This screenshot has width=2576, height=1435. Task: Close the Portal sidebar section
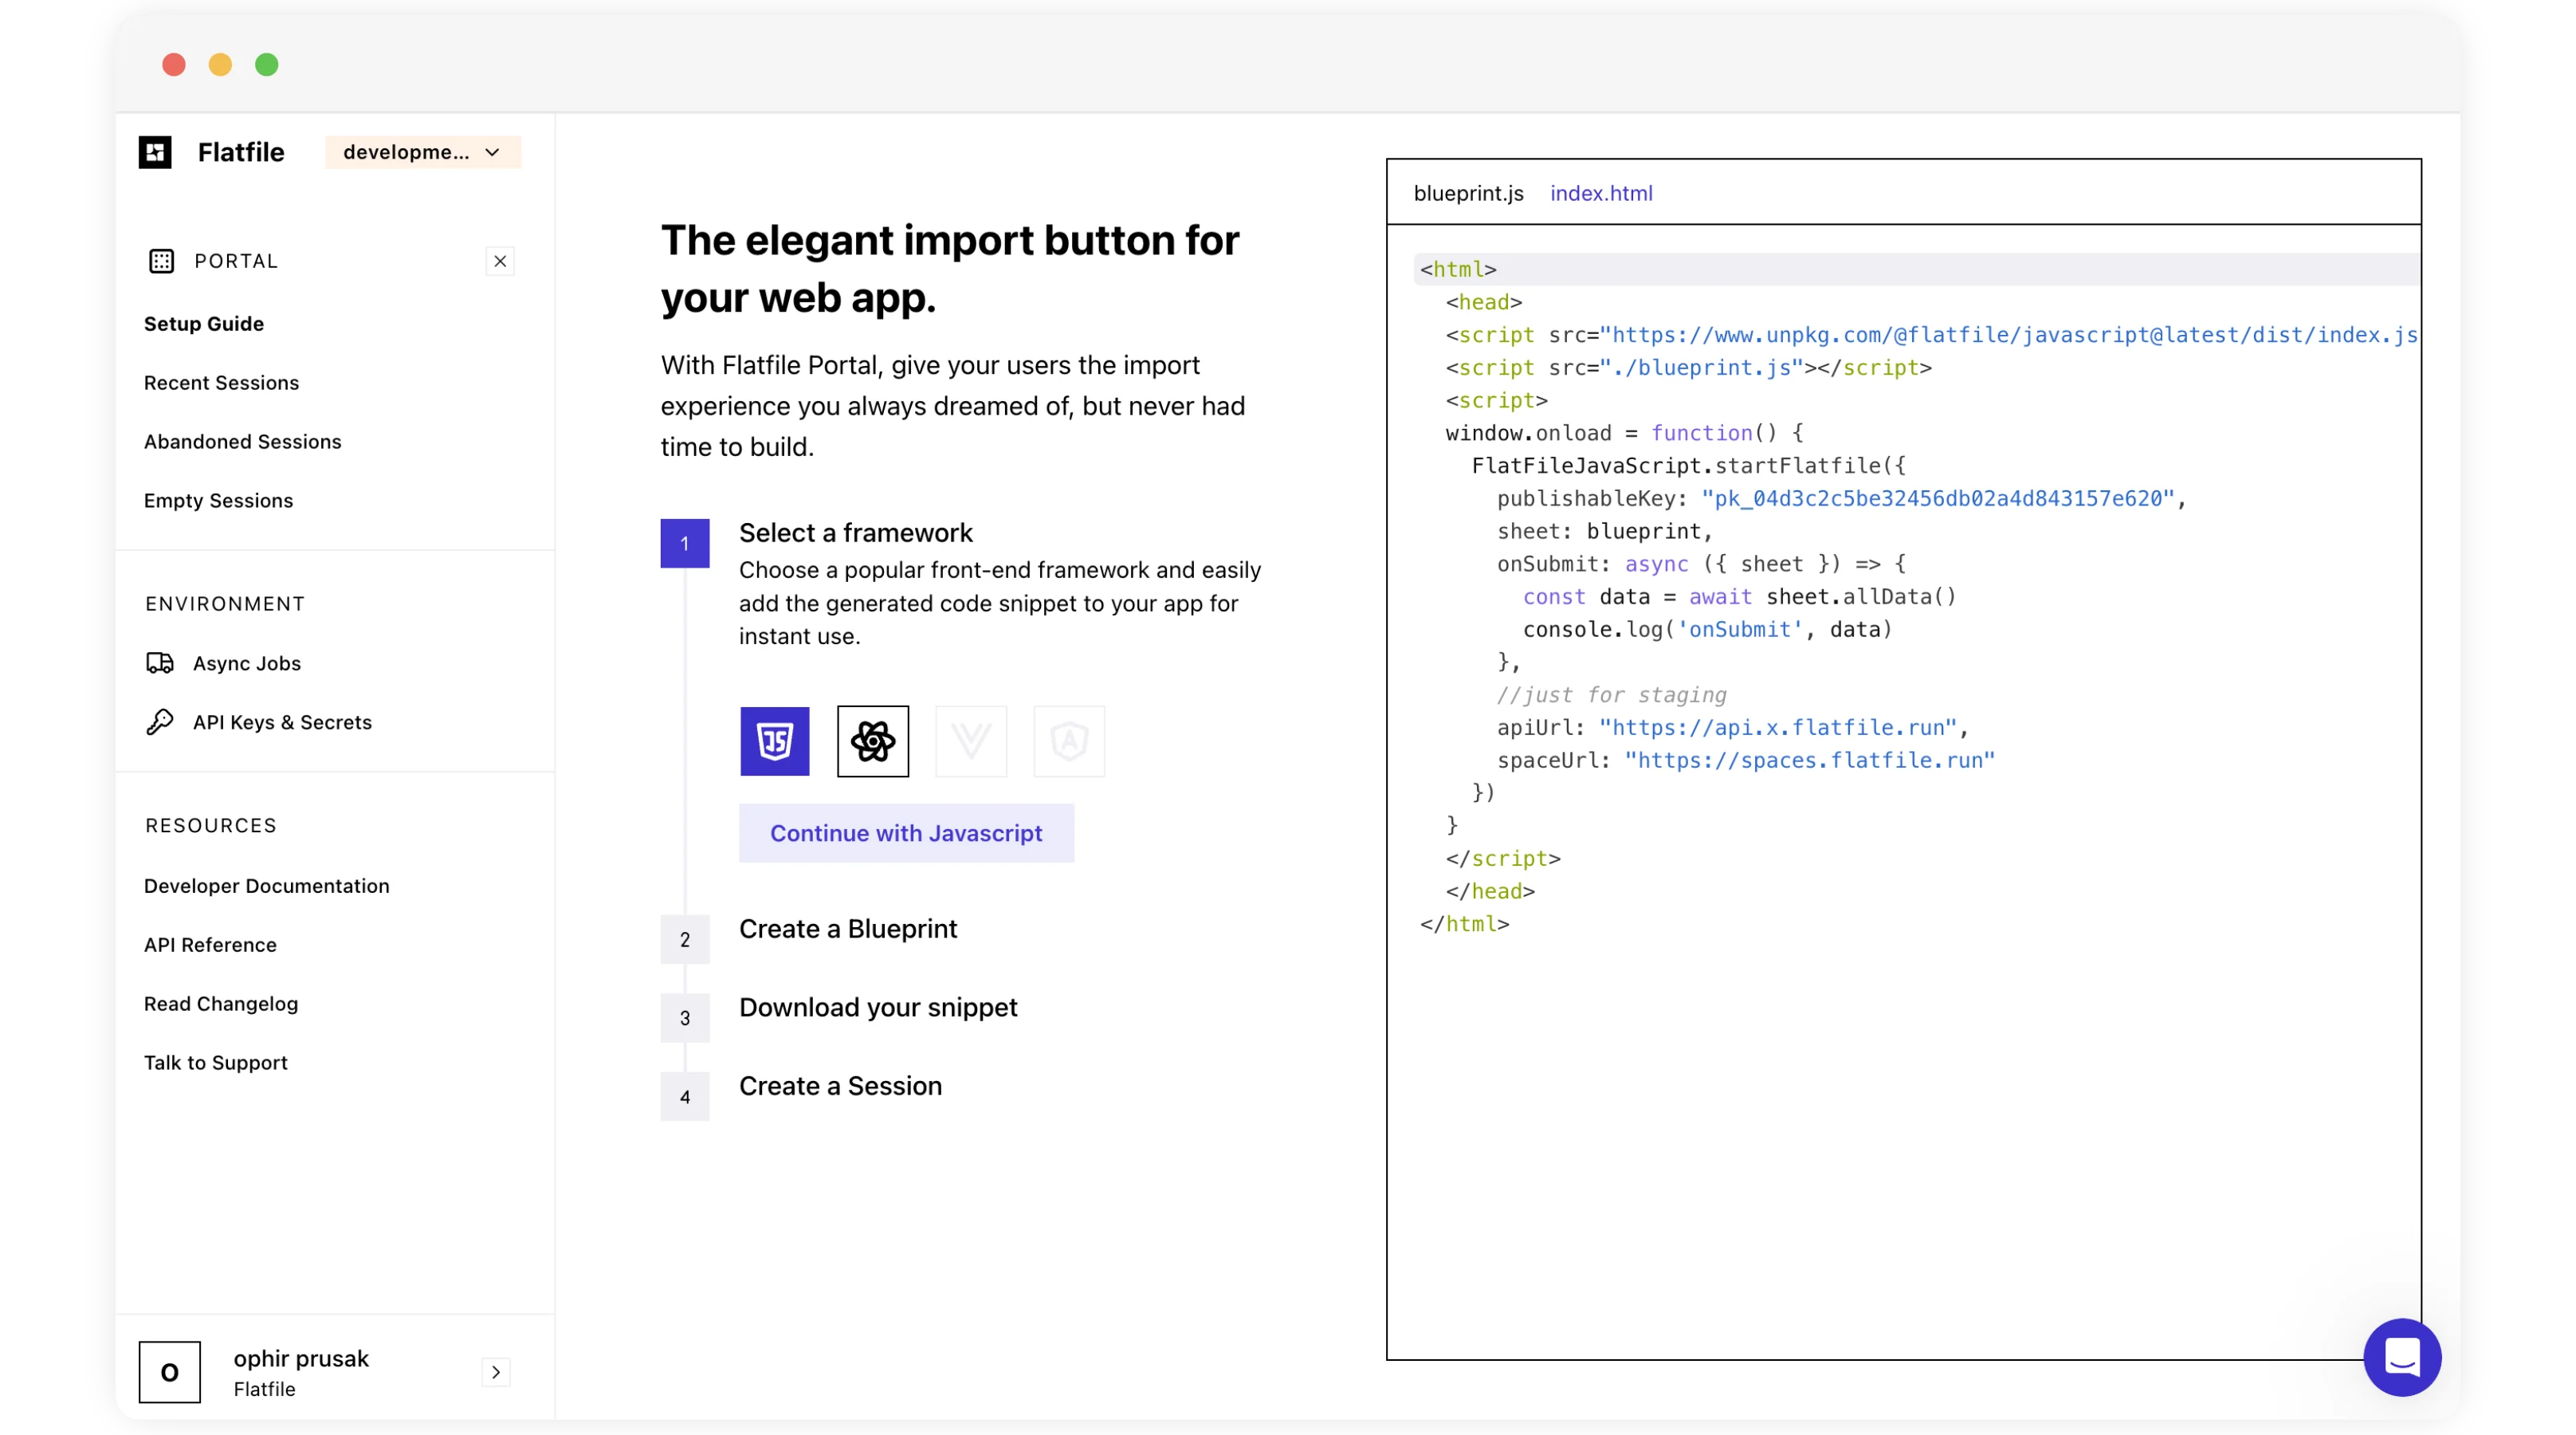(x=500, y=261)
